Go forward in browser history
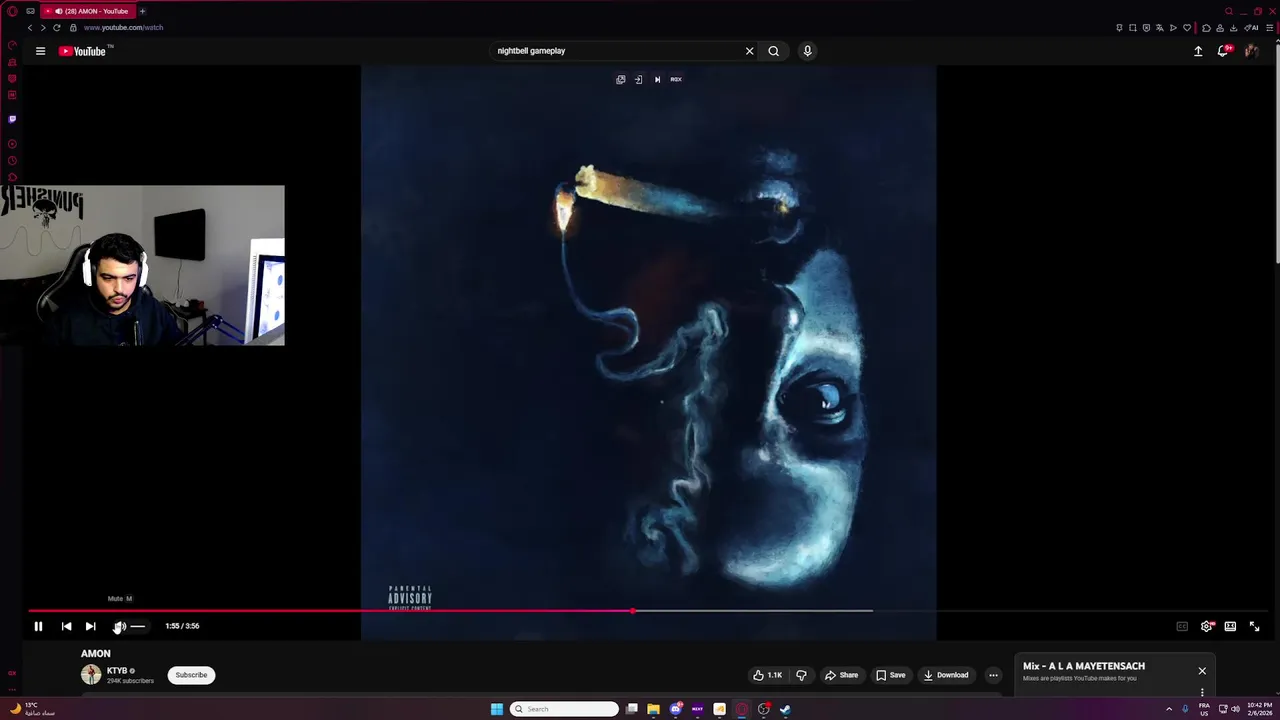1280x720 pixels. [42, 28]
